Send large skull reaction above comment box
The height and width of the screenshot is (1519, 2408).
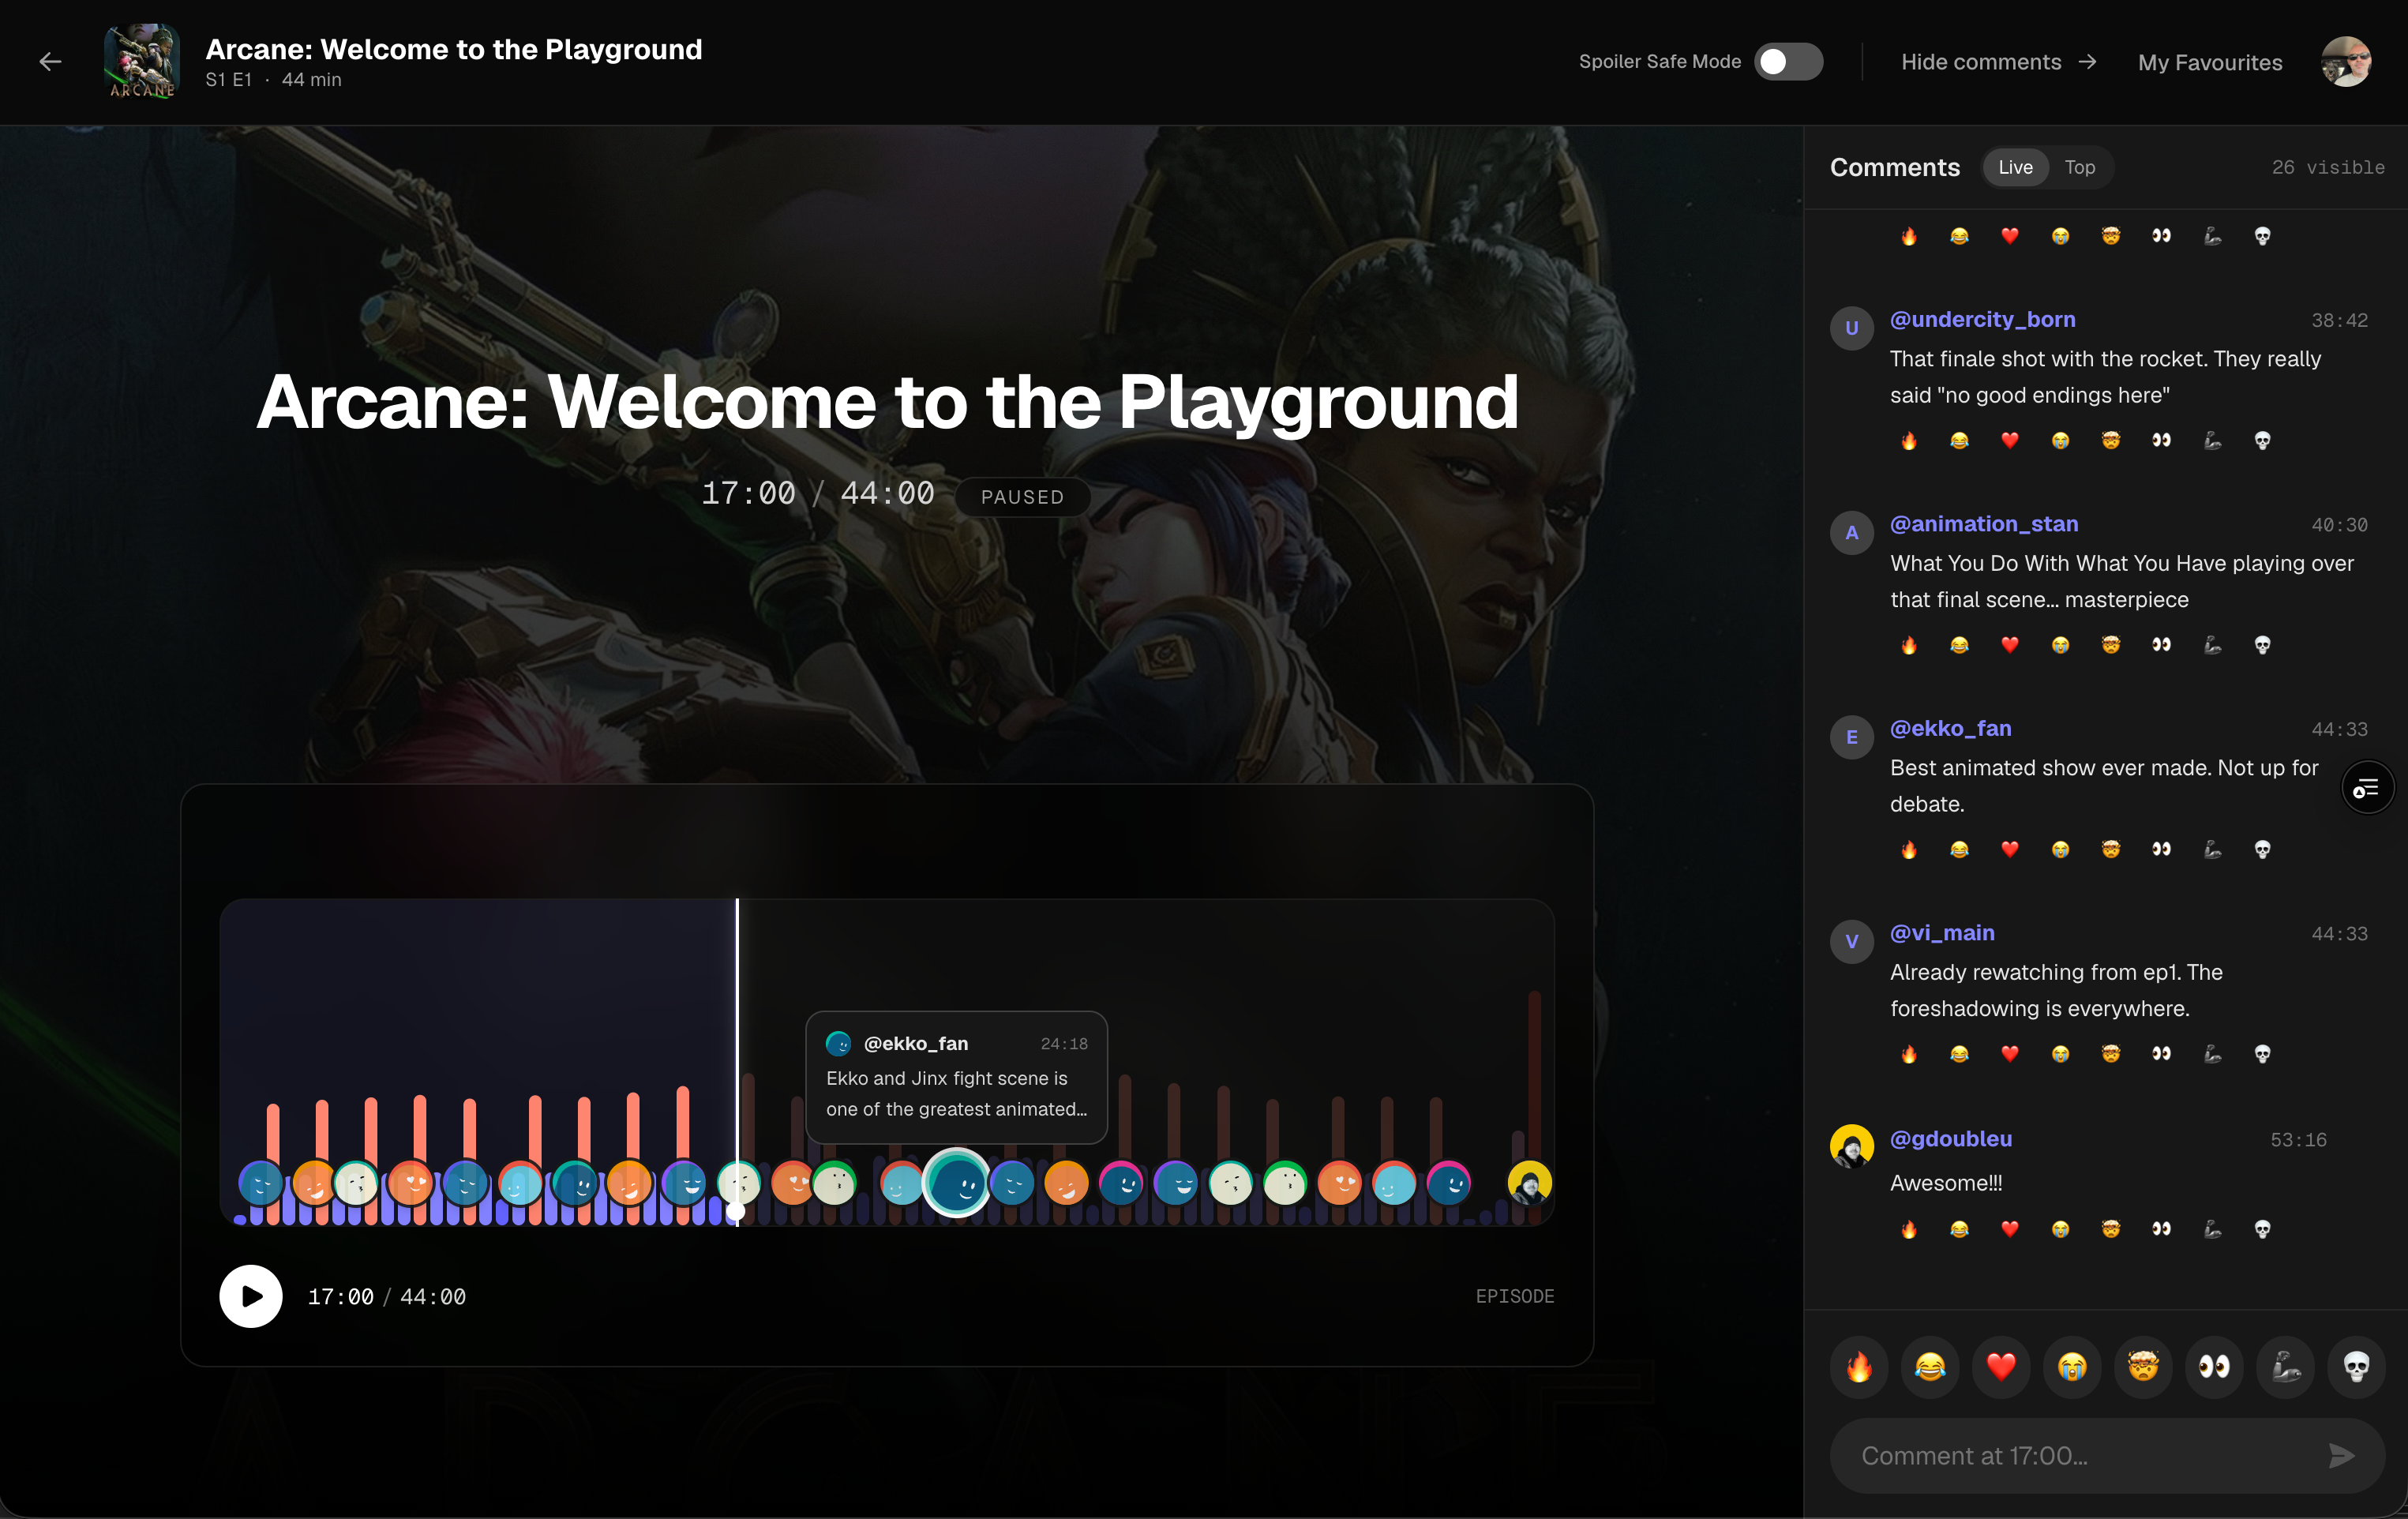pyautogui.click(x=2356, y=1367)
